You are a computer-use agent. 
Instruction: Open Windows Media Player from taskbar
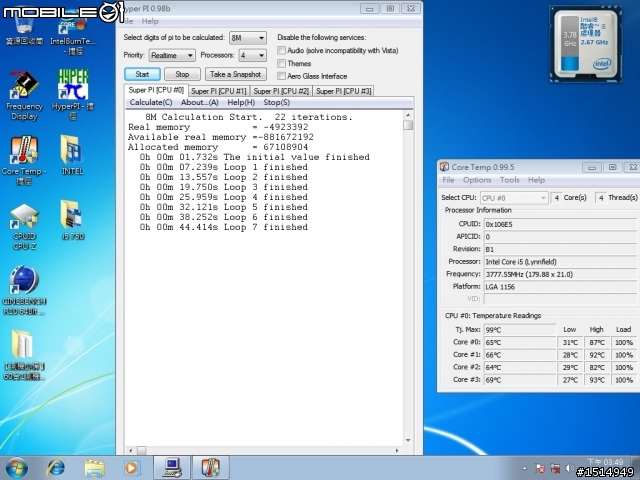click(x=132, y=468)
